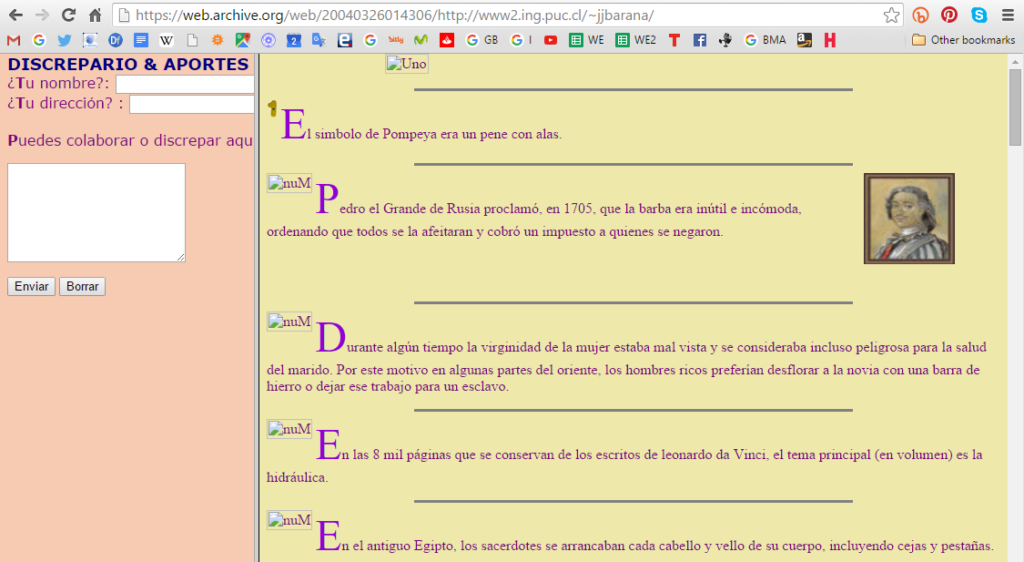Open the Google Docs bookmark

coord(141,40)
